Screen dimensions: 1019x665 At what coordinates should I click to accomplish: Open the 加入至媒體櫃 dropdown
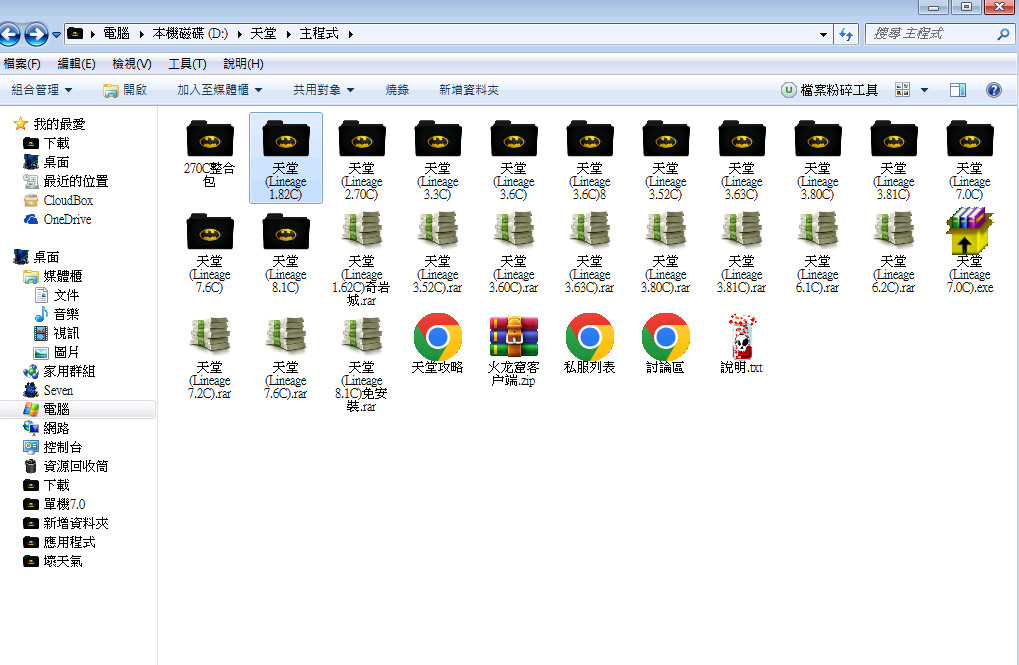[x=220, y=90]
